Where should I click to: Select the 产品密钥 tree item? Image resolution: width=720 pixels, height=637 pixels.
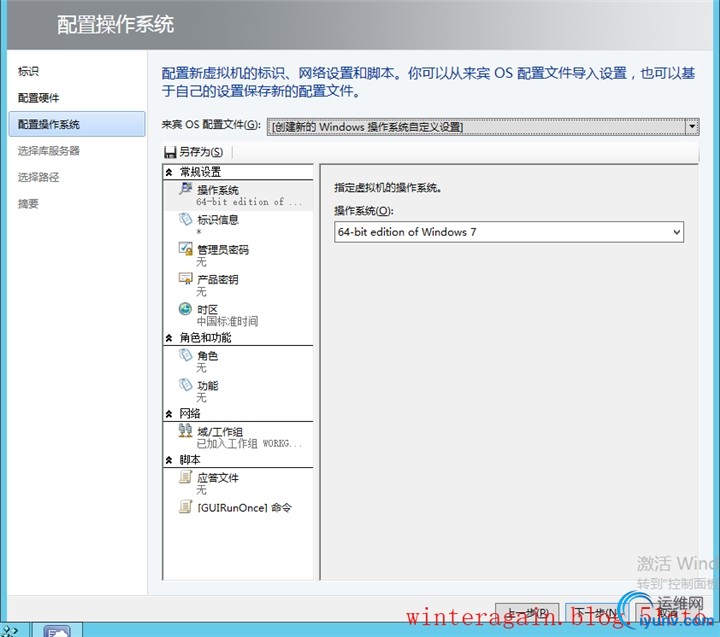[238, 285]
